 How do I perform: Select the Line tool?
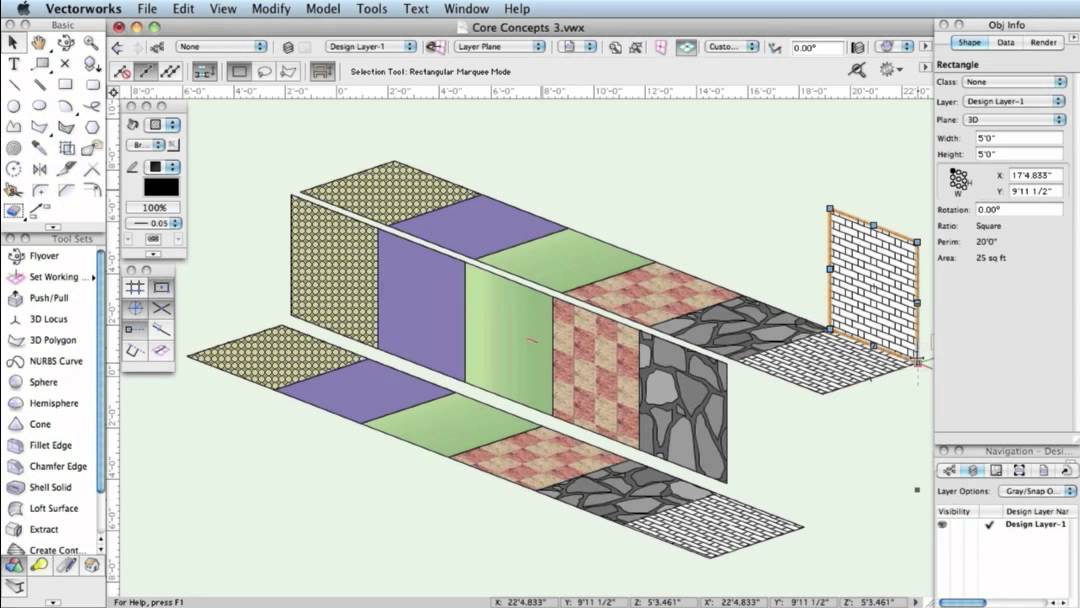[13, 85]
